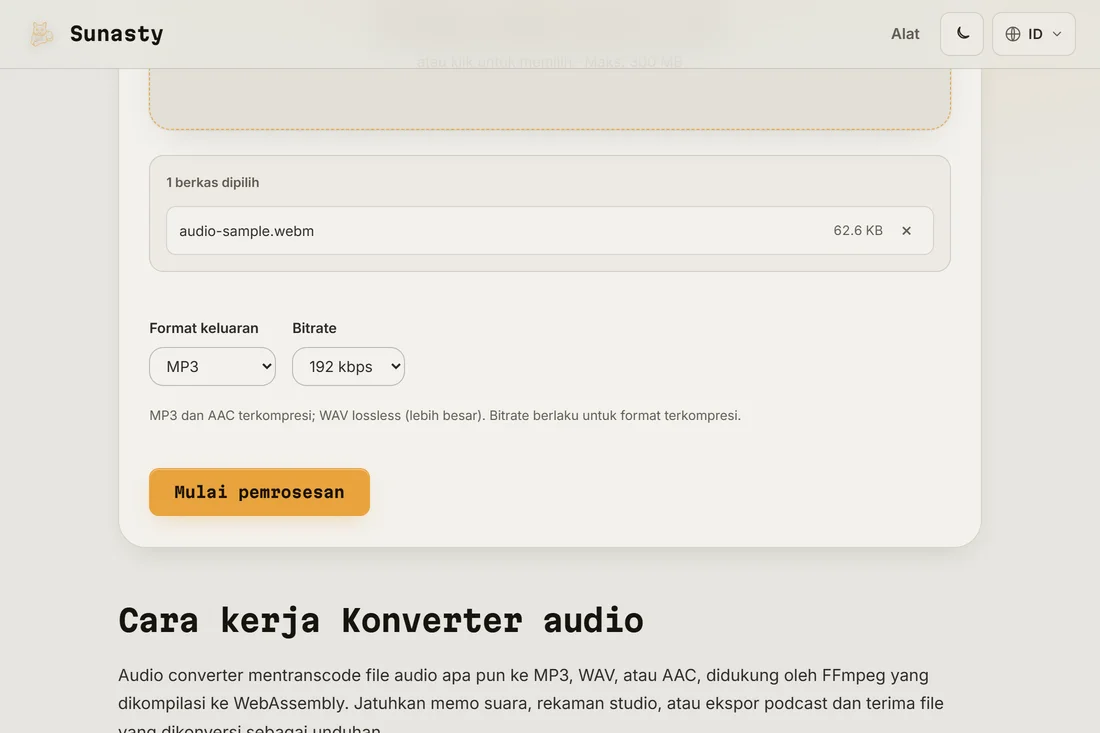This screenshot has width=1100, height=733.
Task: Click the Mulai pemrosesan button
Action: click(259, 492)
